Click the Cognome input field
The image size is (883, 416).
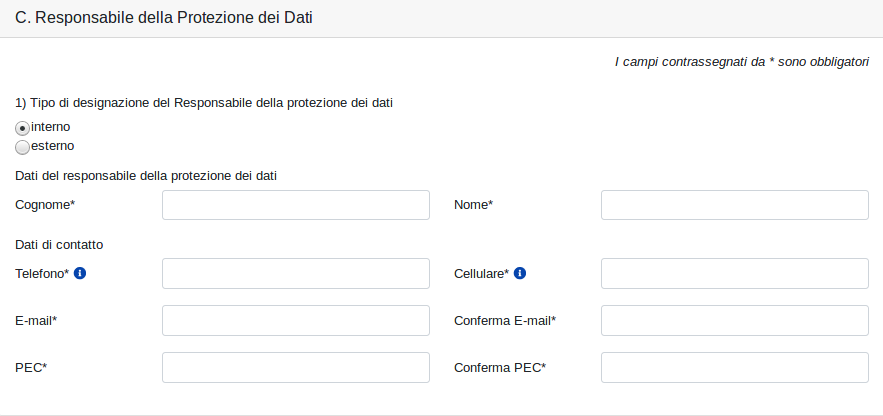pyautogui.click(x=295, y=205)
